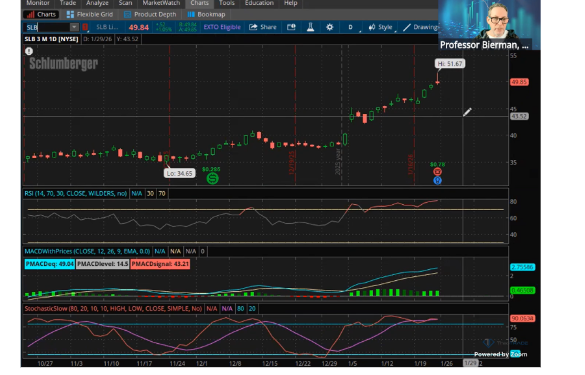The width and height of the screenshot is (585, 375).
Task: Expand the SLB symbol dropdown arrow
Action: [74, 27]
